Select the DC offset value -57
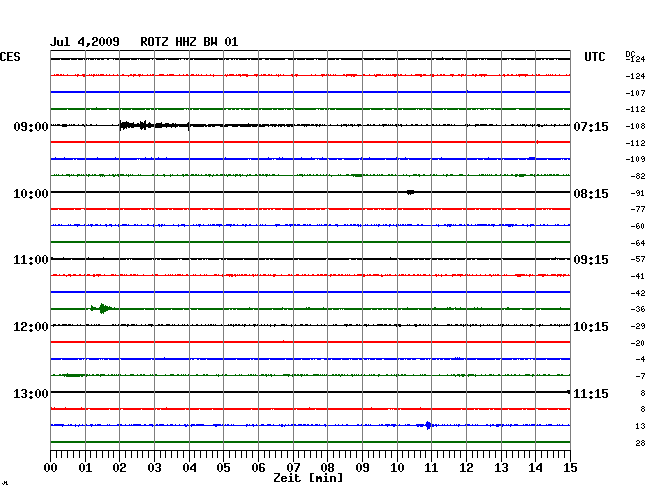Viewport: 650px width, 494px height. [638, 259]
